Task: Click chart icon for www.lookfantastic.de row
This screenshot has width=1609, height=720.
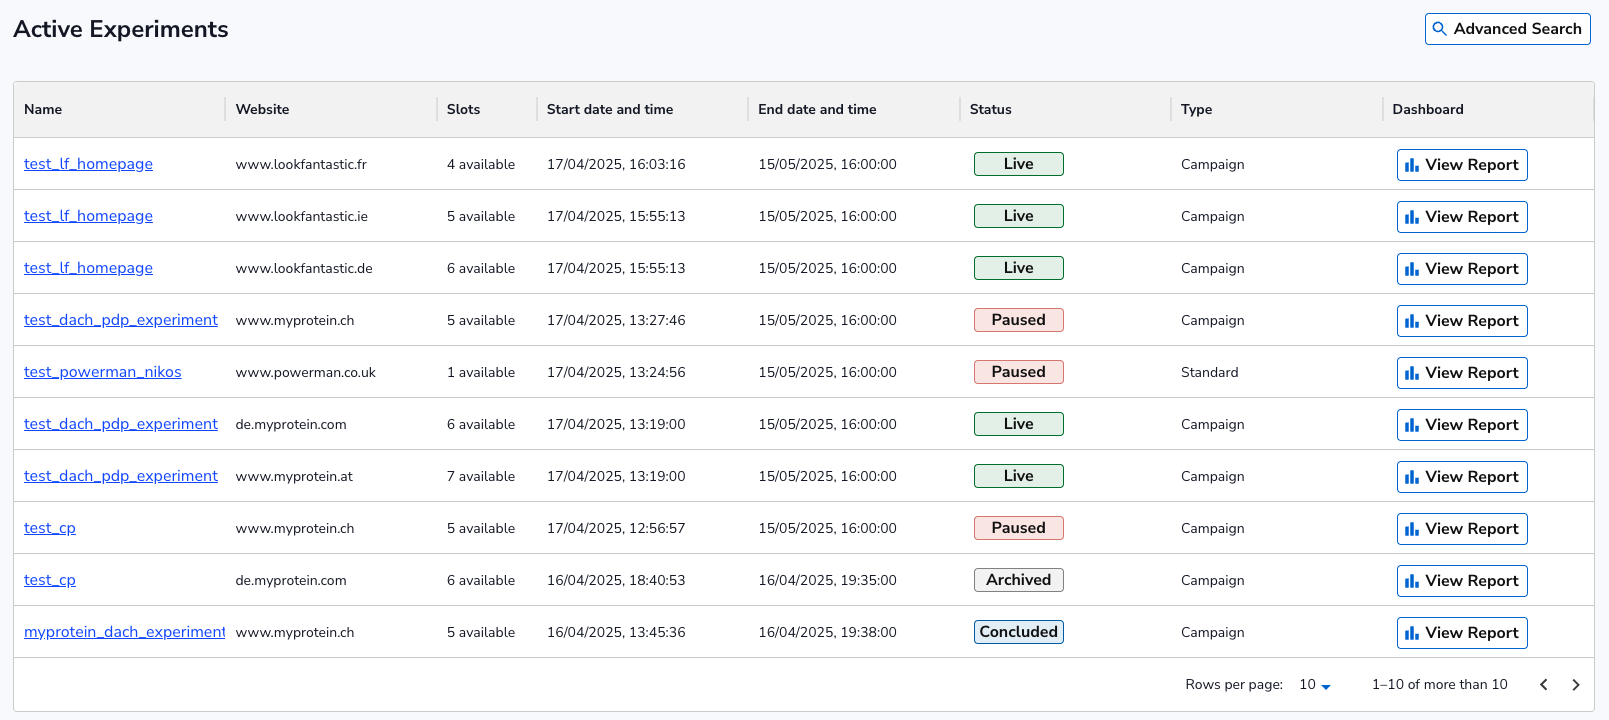Action: 1412,269
